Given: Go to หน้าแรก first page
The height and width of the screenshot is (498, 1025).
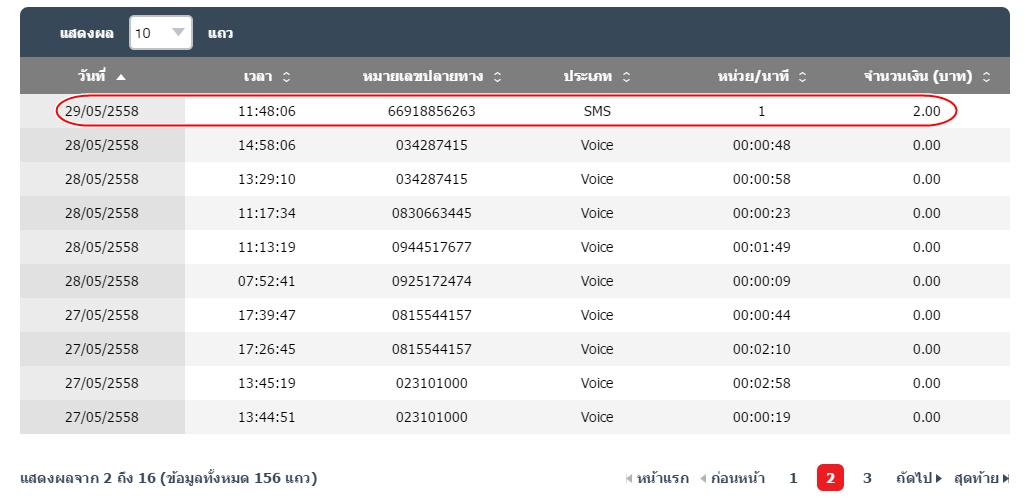Looking at the screenshot, I should pyautogui.click(x=657, y=478).
